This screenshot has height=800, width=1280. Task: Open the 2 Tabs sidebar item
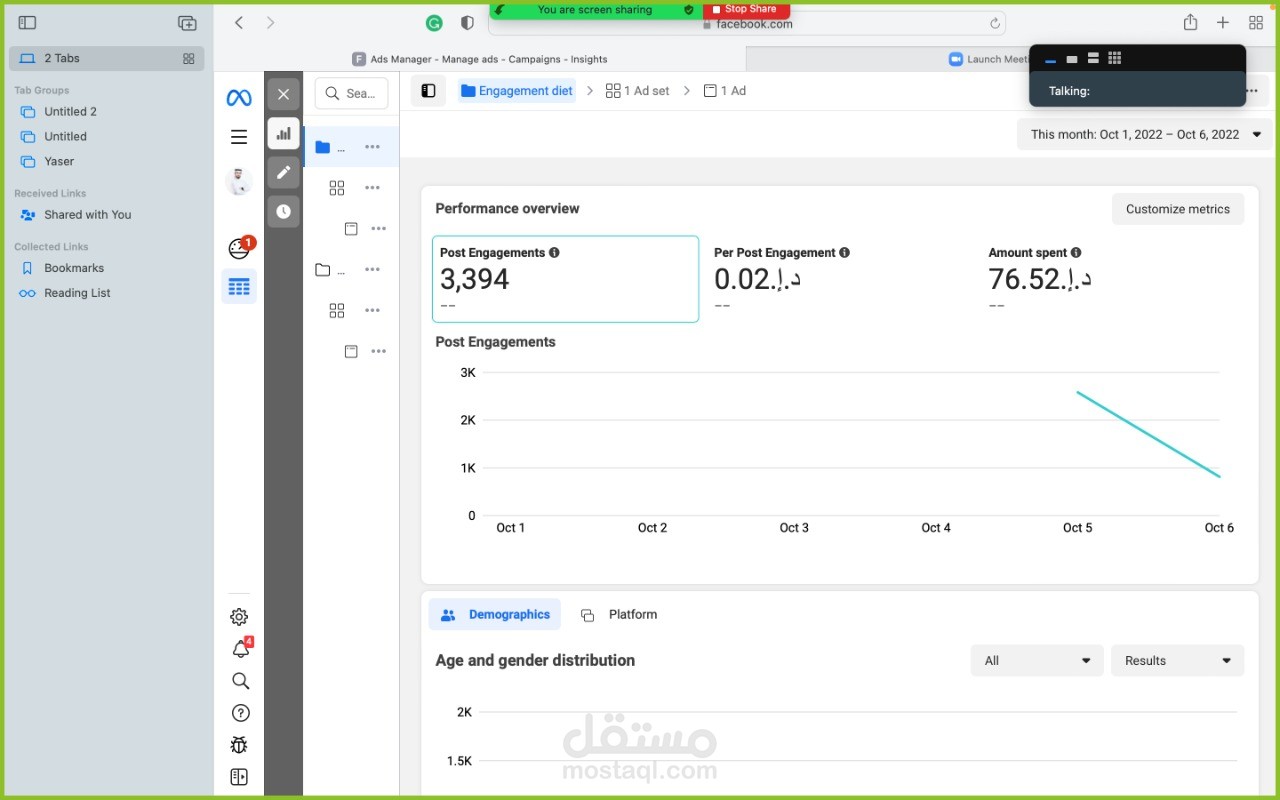[106, 58]
